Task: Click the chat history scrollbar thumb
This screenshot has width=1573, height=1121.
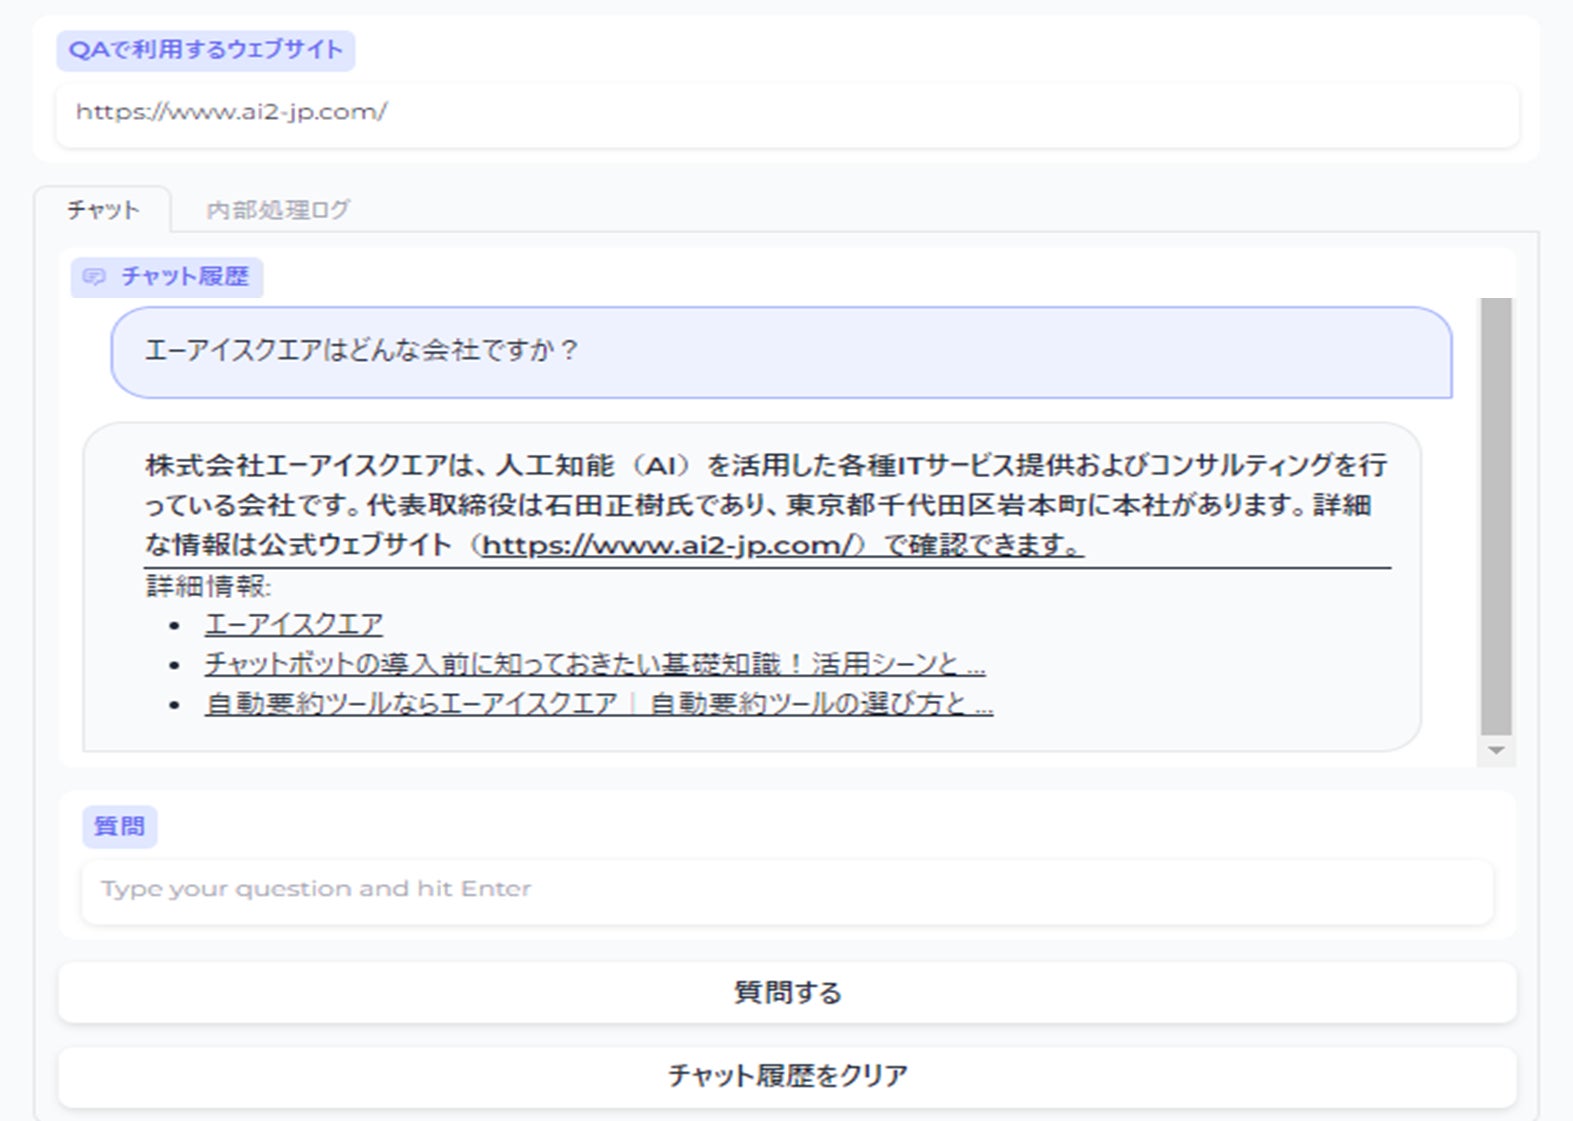Action: [1496, 516]
